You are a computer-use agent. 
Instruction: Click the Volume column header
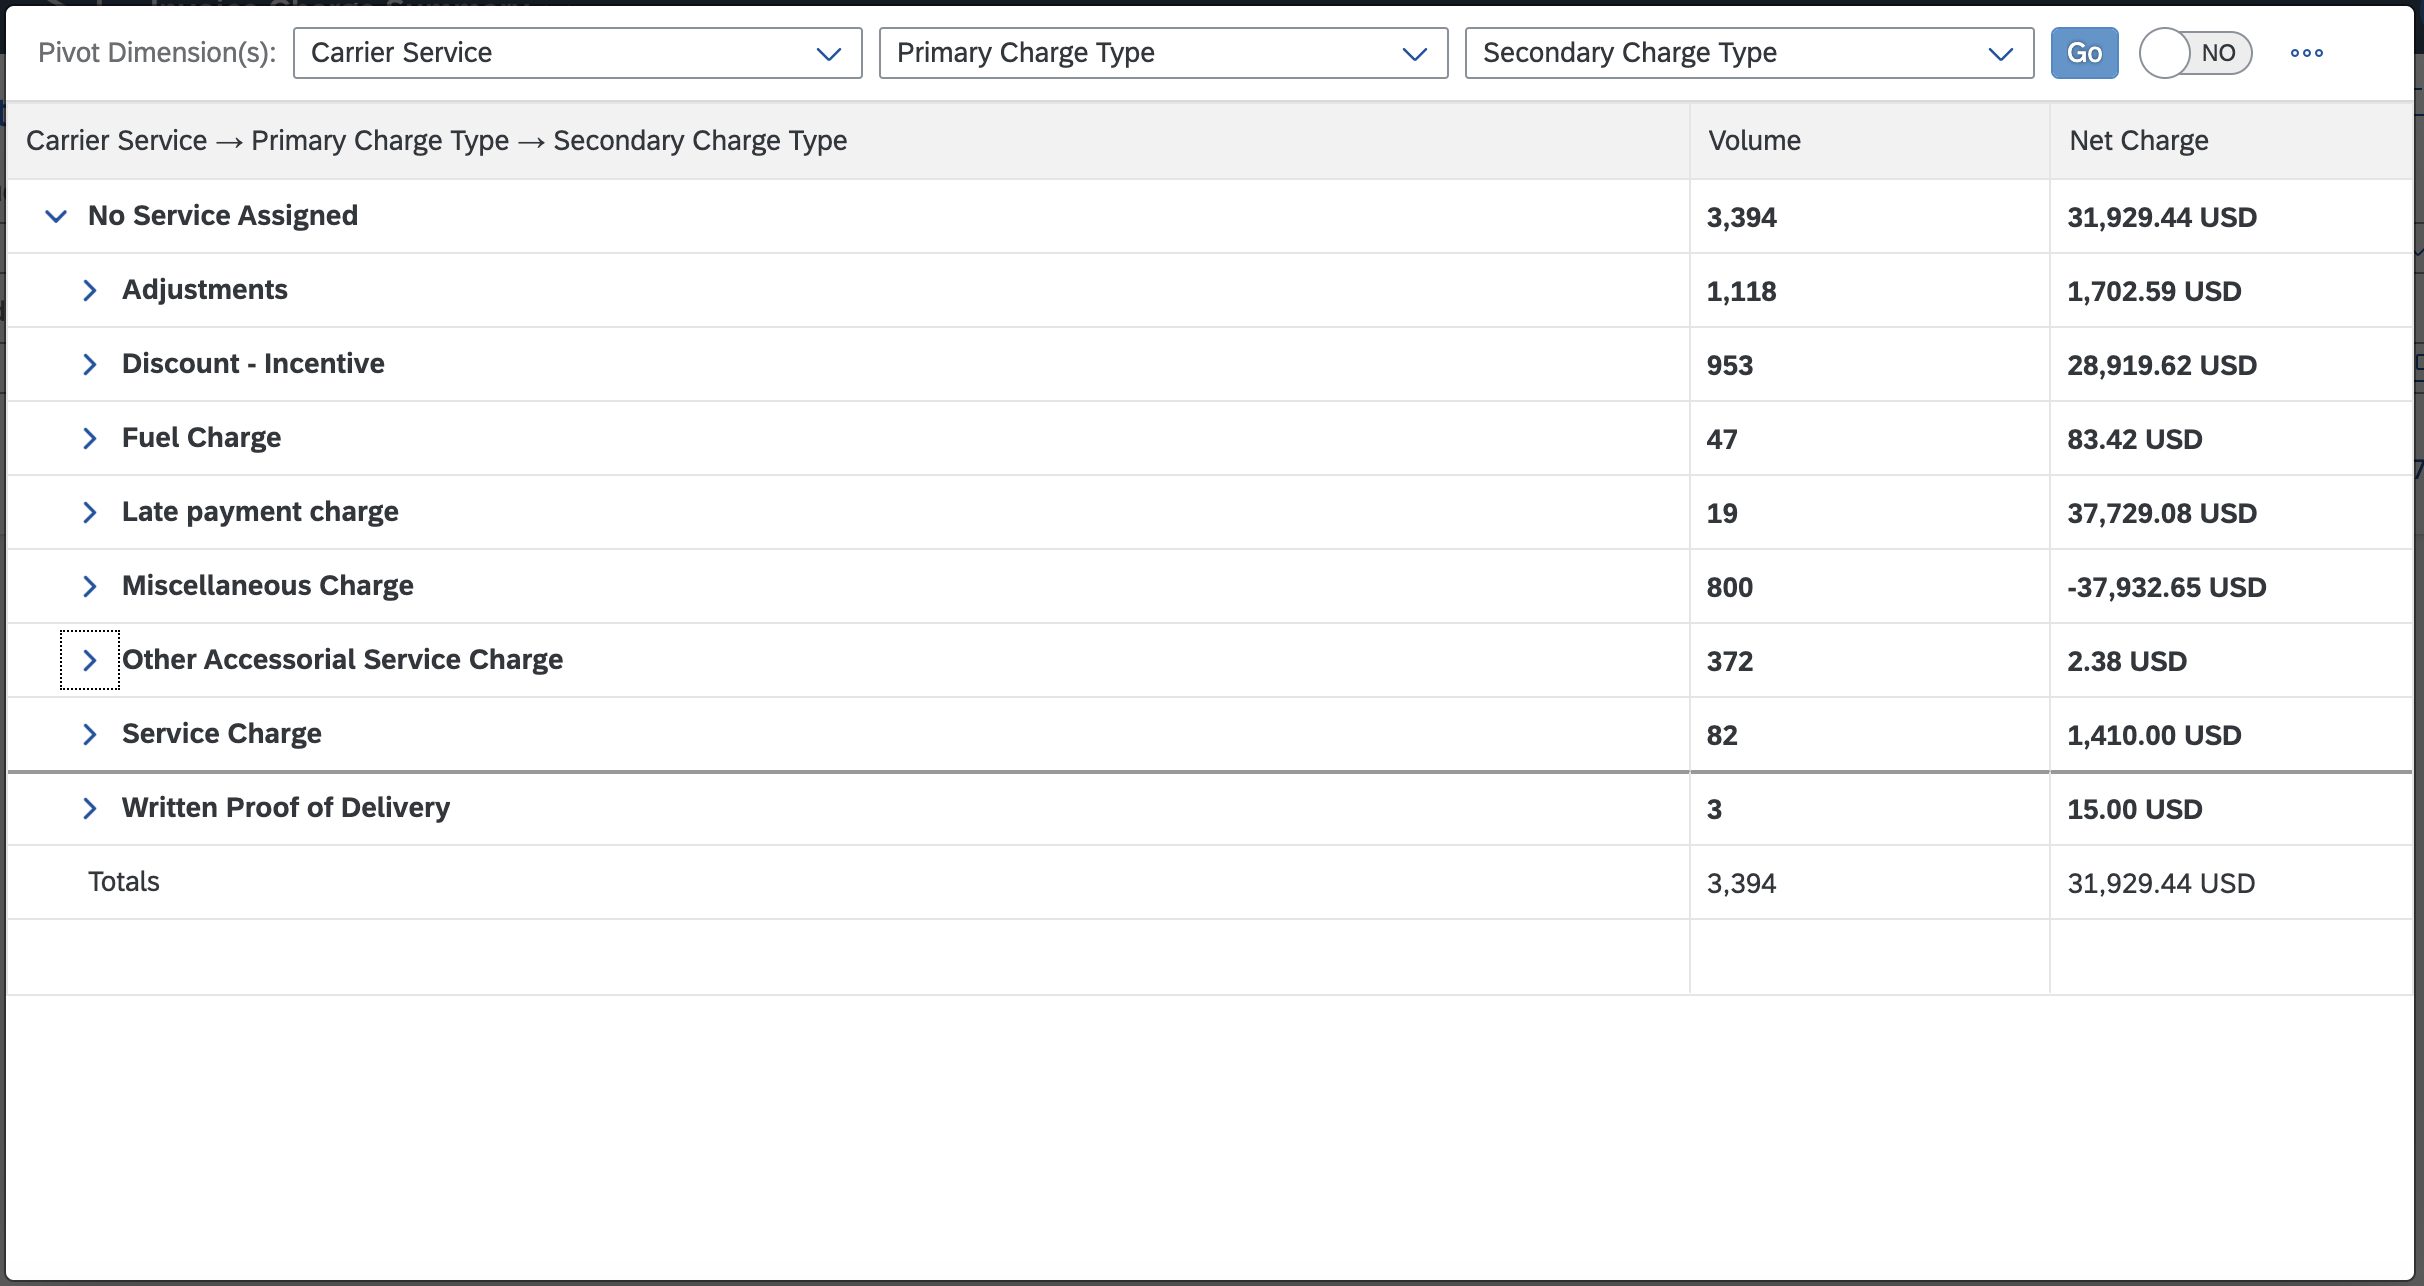click(x=1869, y=141)
